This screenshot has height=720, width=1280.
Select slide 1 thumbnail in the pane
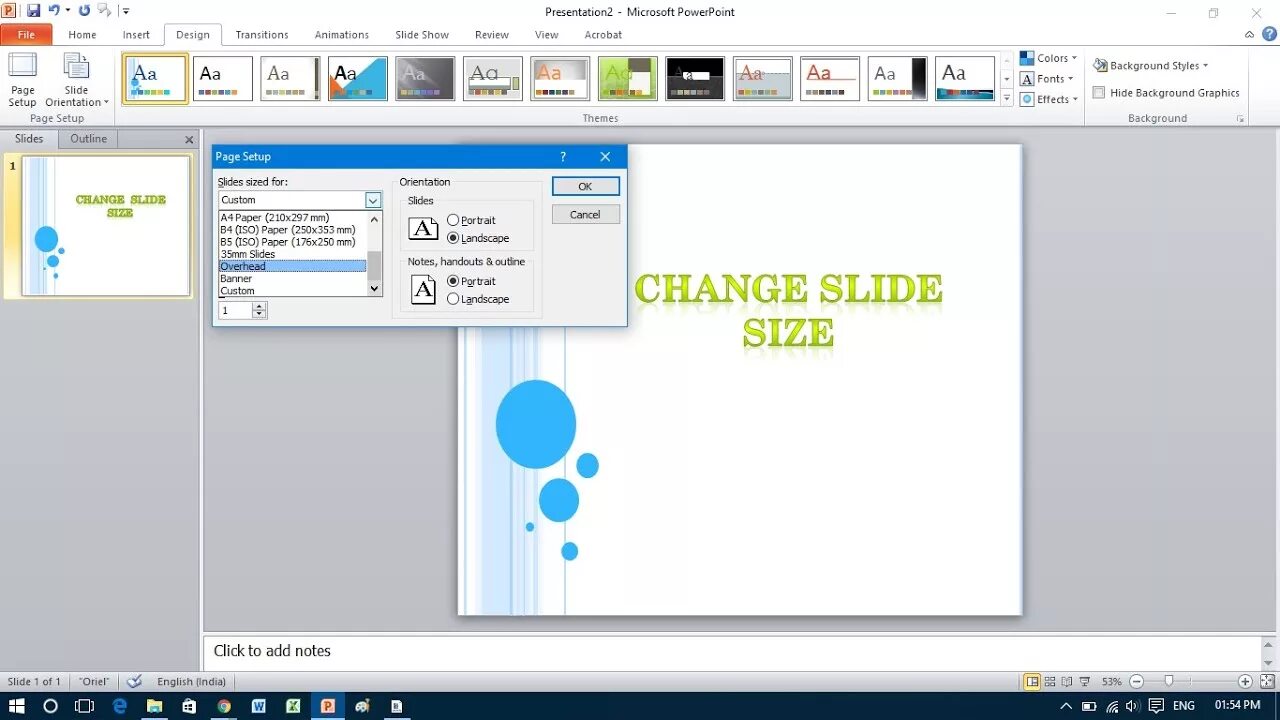click(x=106, y=226)
